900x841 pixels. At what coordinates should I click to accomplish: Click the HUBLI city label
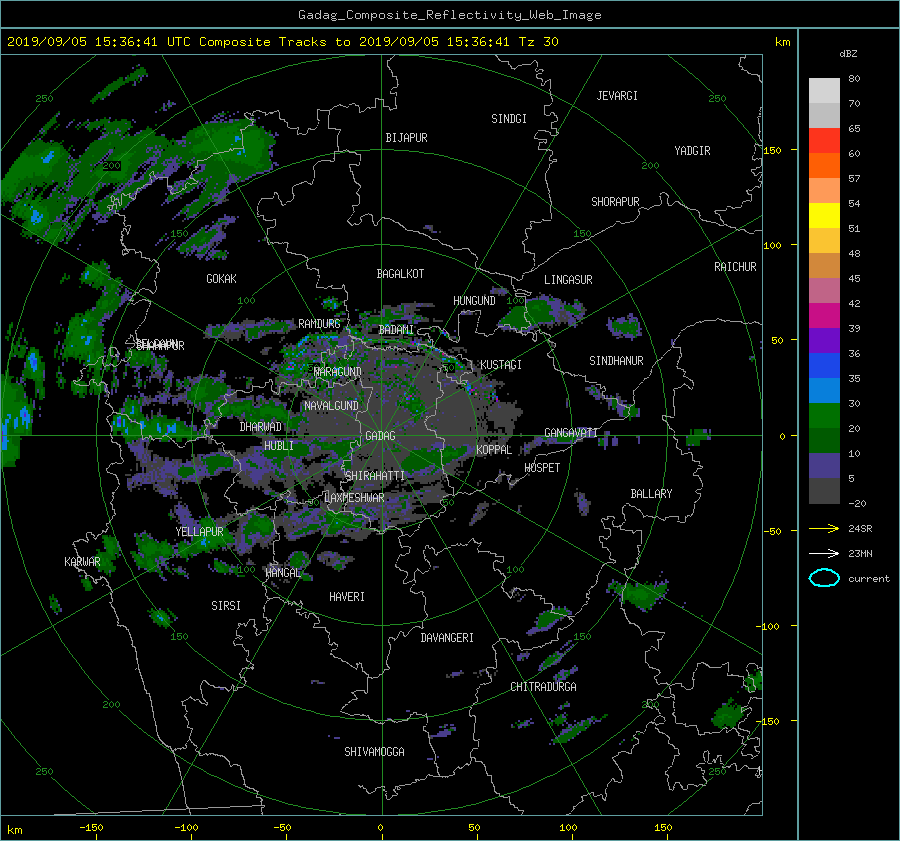click(x=279, y=446)
